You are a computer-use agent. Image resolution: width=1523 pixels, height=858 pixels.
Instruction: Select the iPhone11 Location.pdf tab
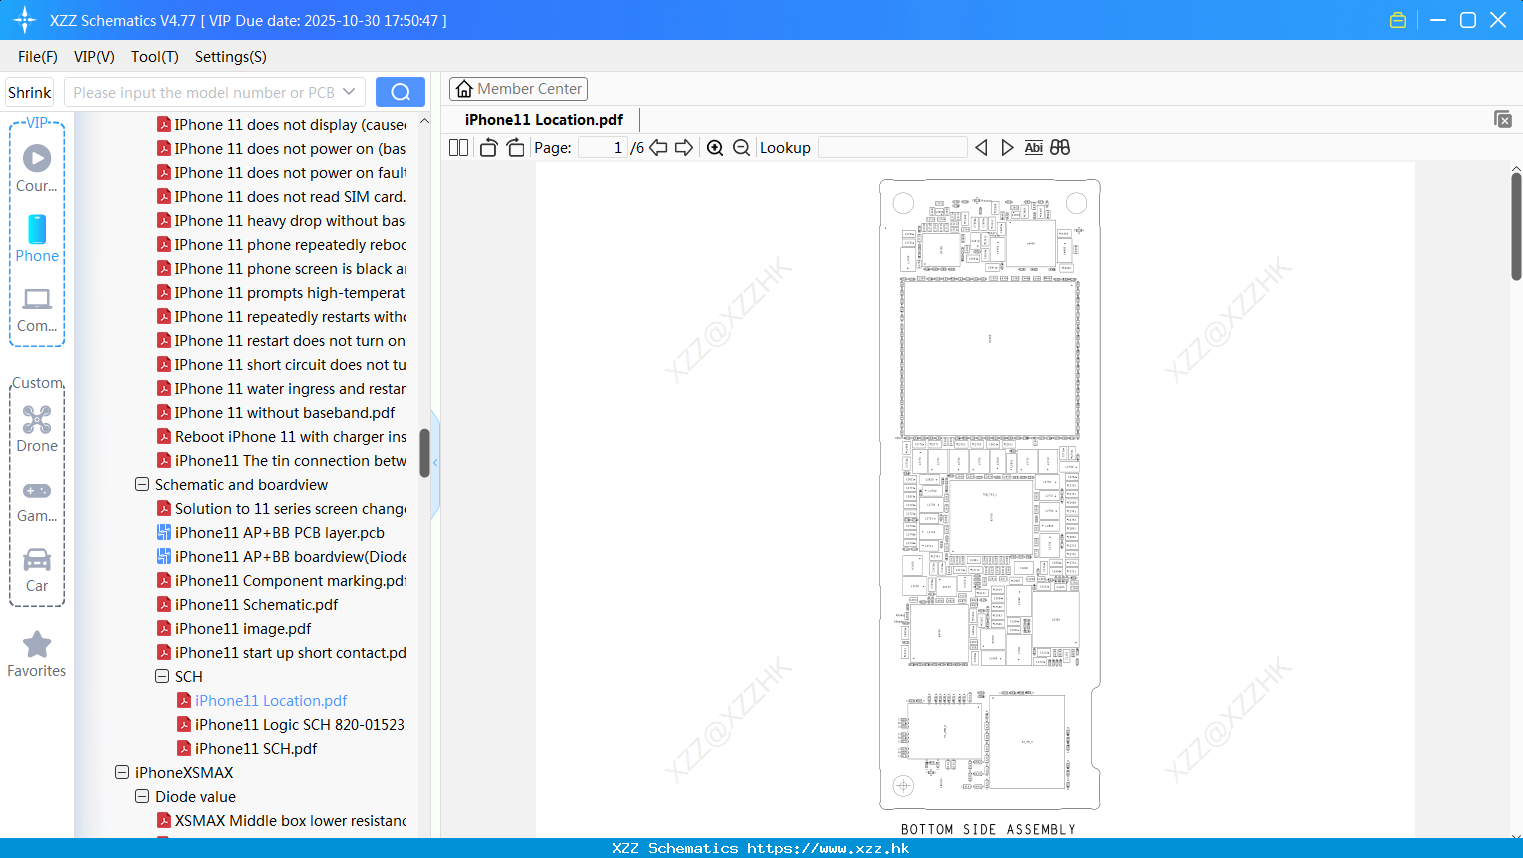[x=544, y=120]
